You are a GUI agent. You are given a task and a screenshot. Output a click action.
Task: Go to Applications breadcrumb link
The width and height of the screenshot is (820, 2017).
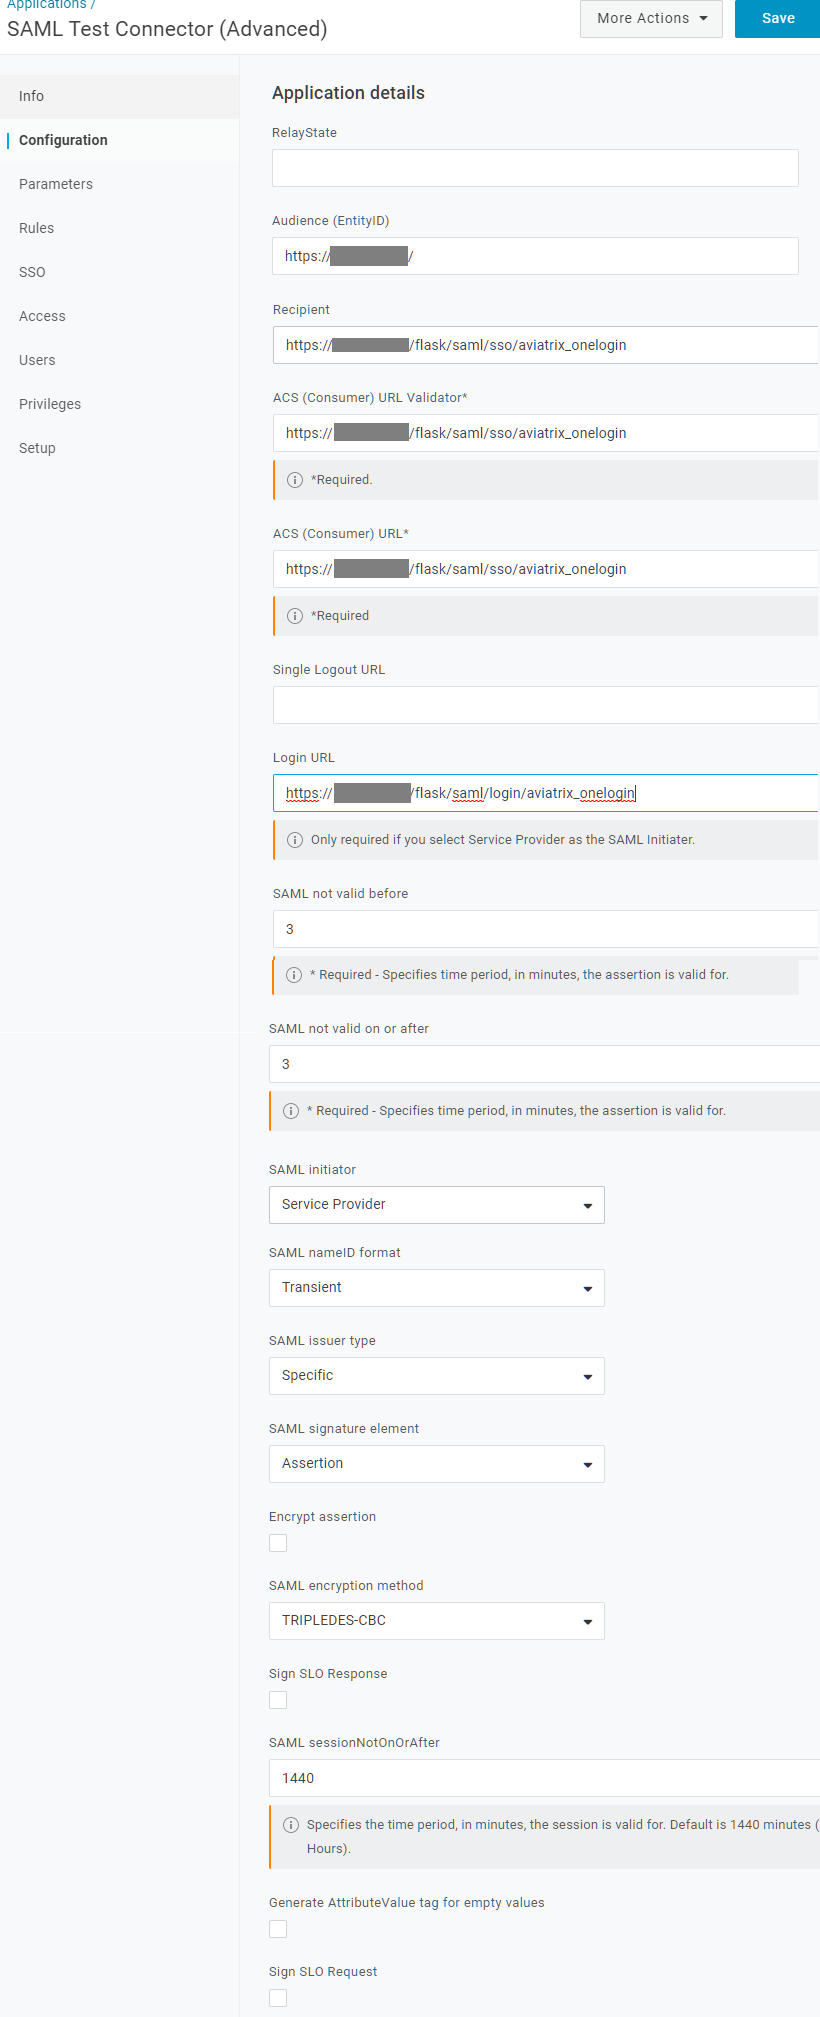click(x=46, y=5)
